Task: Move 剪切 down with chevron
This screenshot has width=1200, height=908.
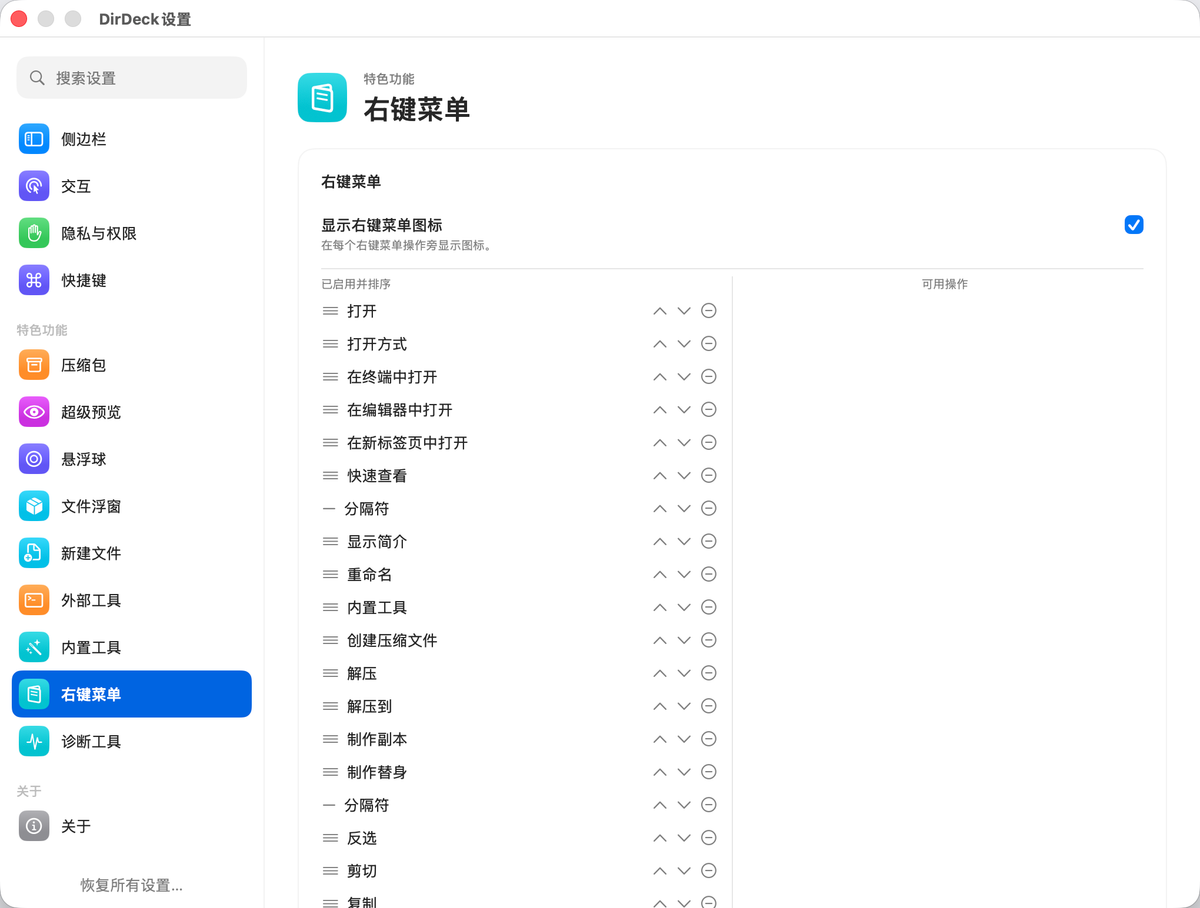Action: click(684, 871)
